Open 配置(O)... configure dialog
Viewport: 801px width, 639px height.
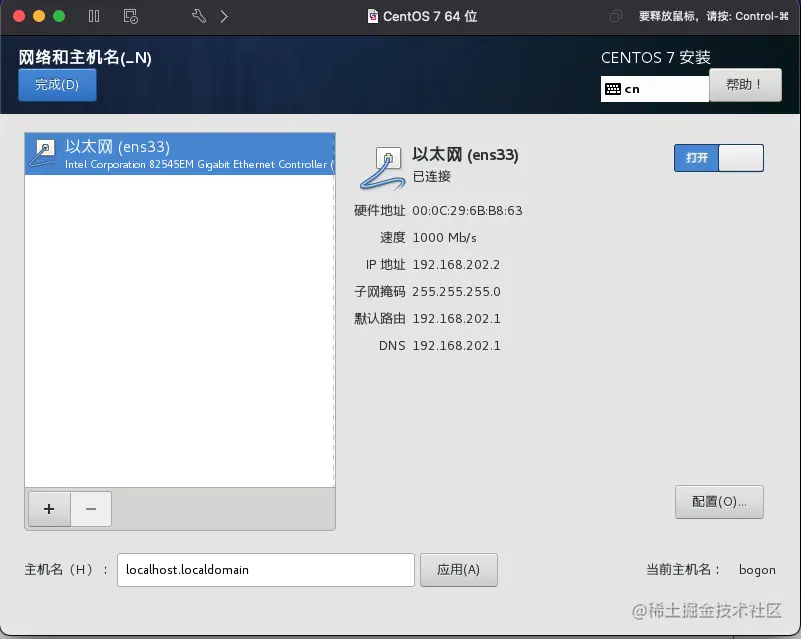click(x=719, y=502)
